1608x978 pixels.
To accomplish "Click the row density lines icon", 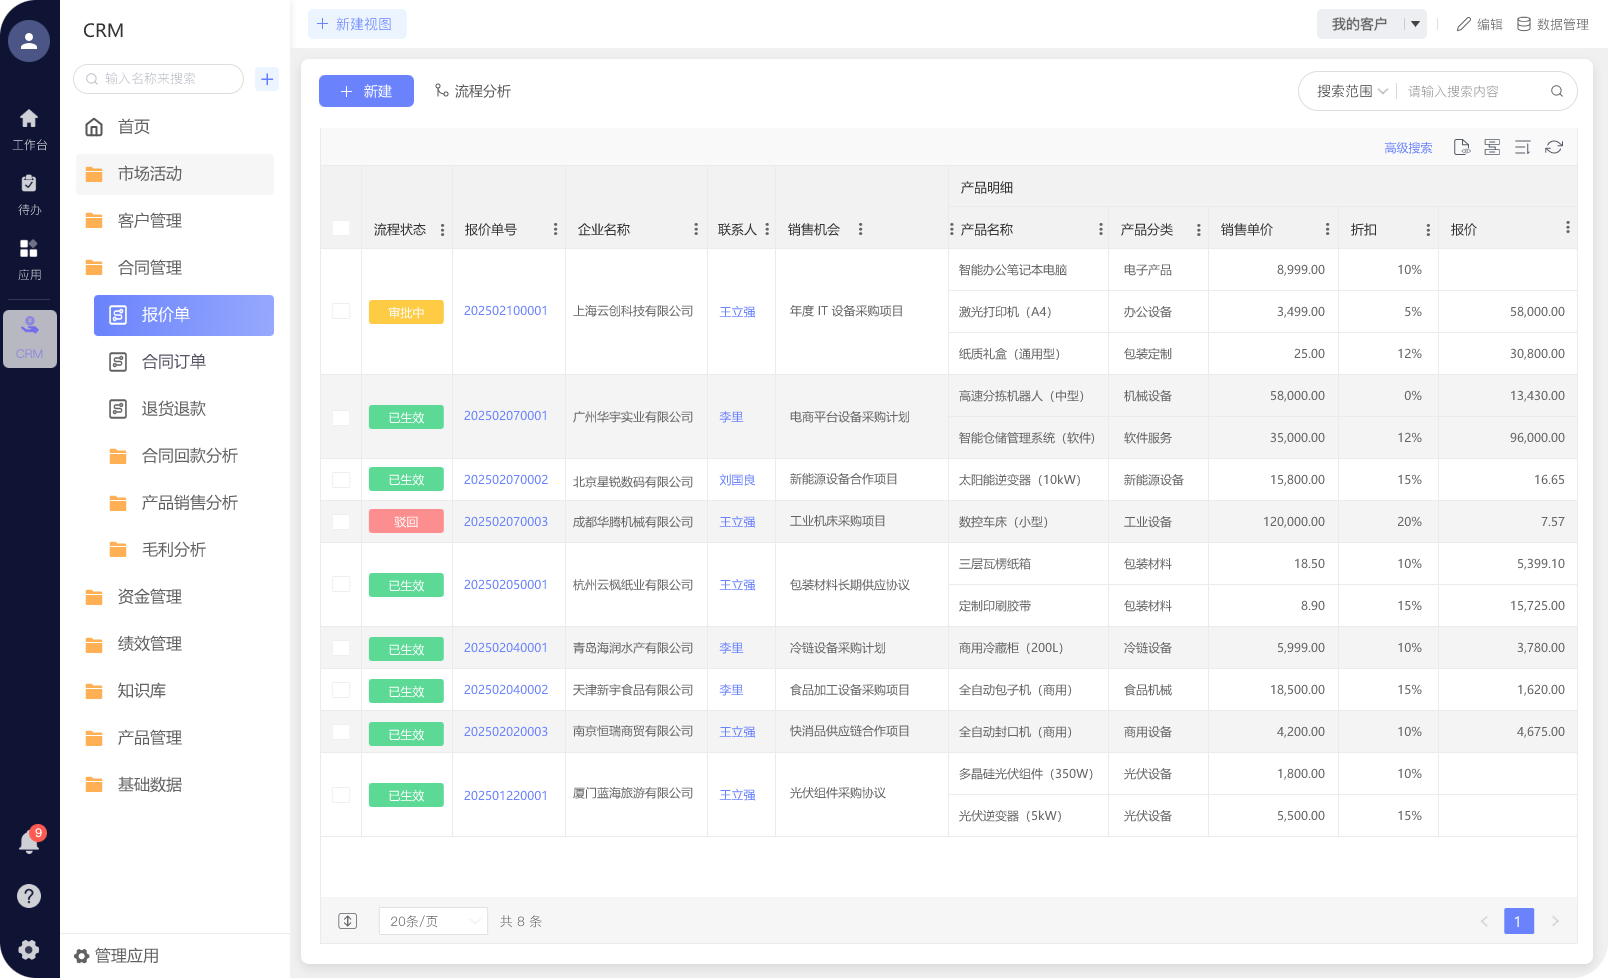I will 1522,147.
